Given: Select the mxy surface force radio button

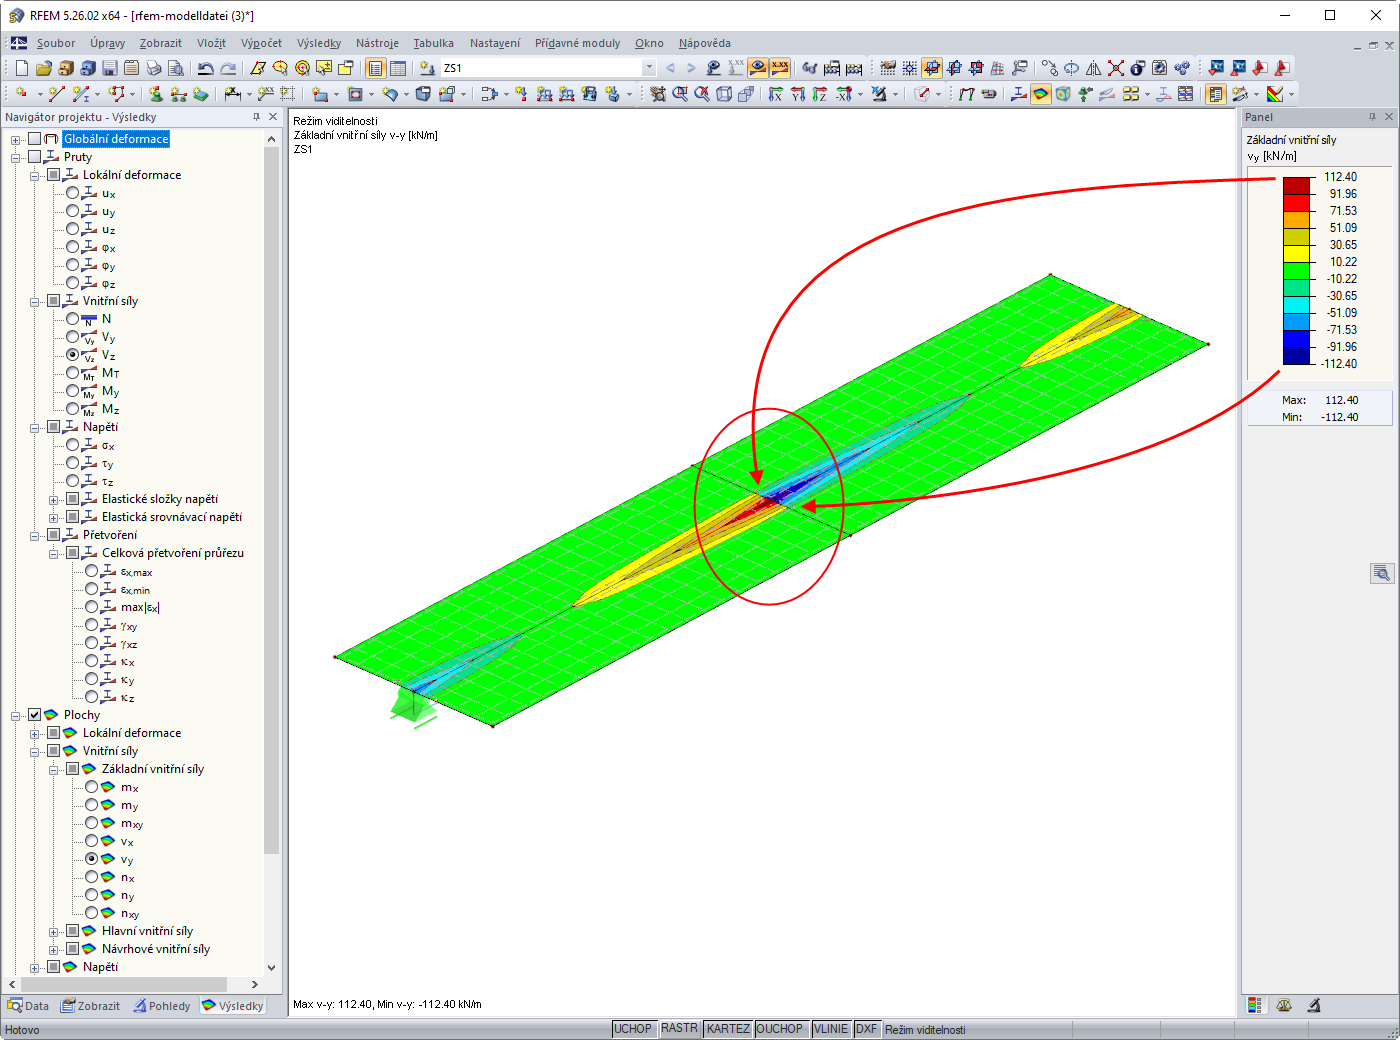Looking at the screenshot, I should coord(92,823).
